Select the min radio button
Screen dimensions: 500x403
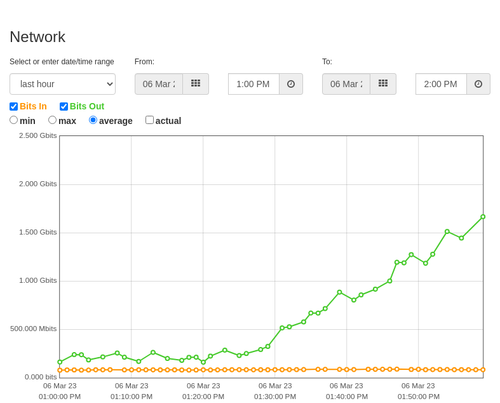14,120
